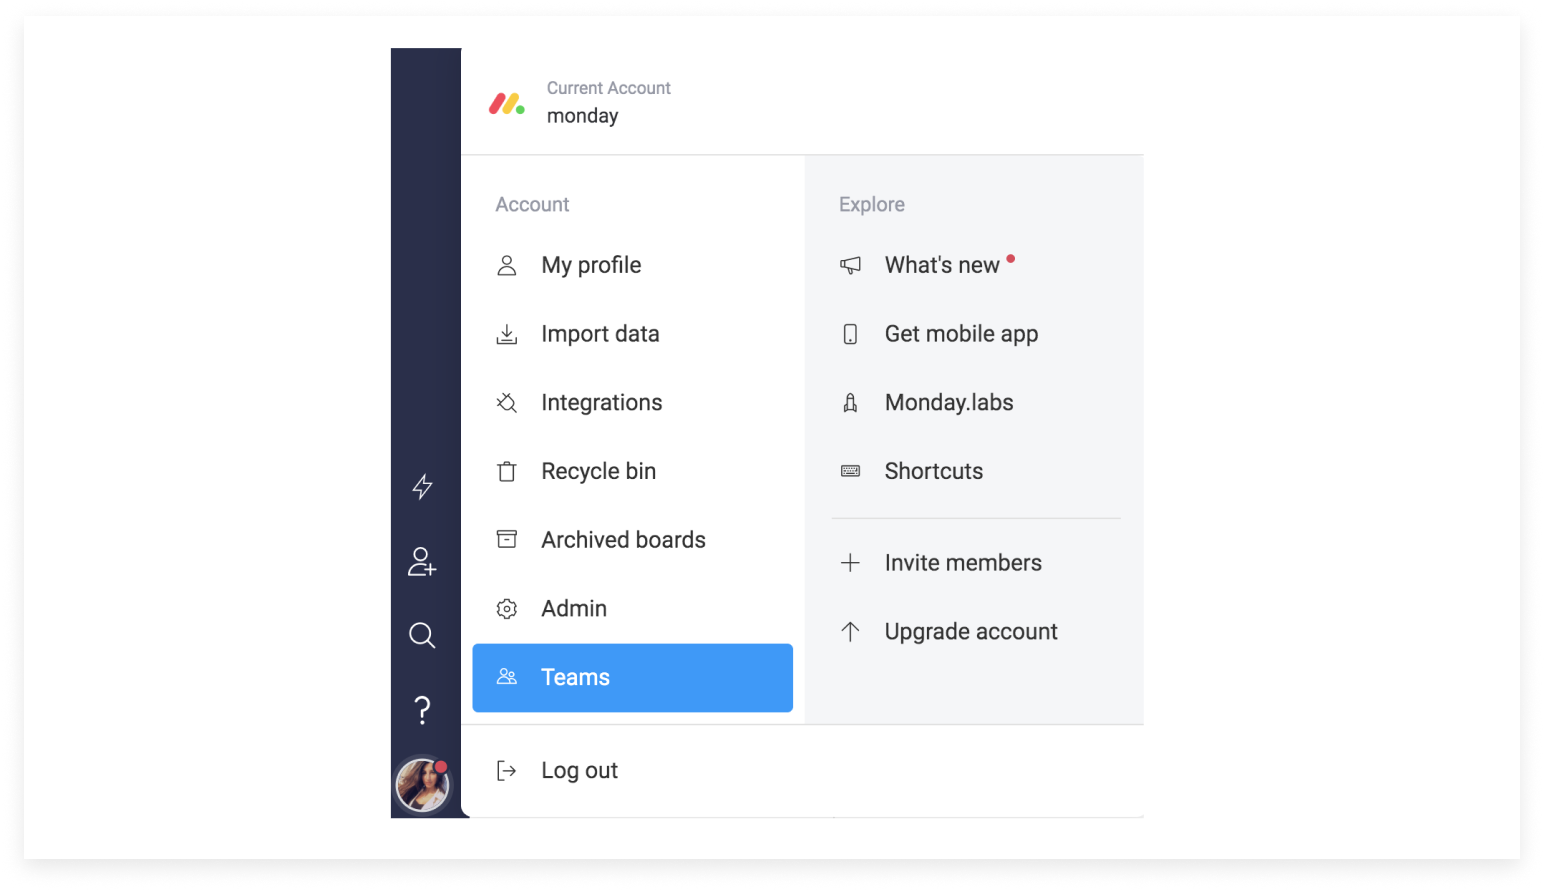Viewport: 1544px width, 891px height.
Task: Open help via question mark icon
Action: tap(422, 710)
